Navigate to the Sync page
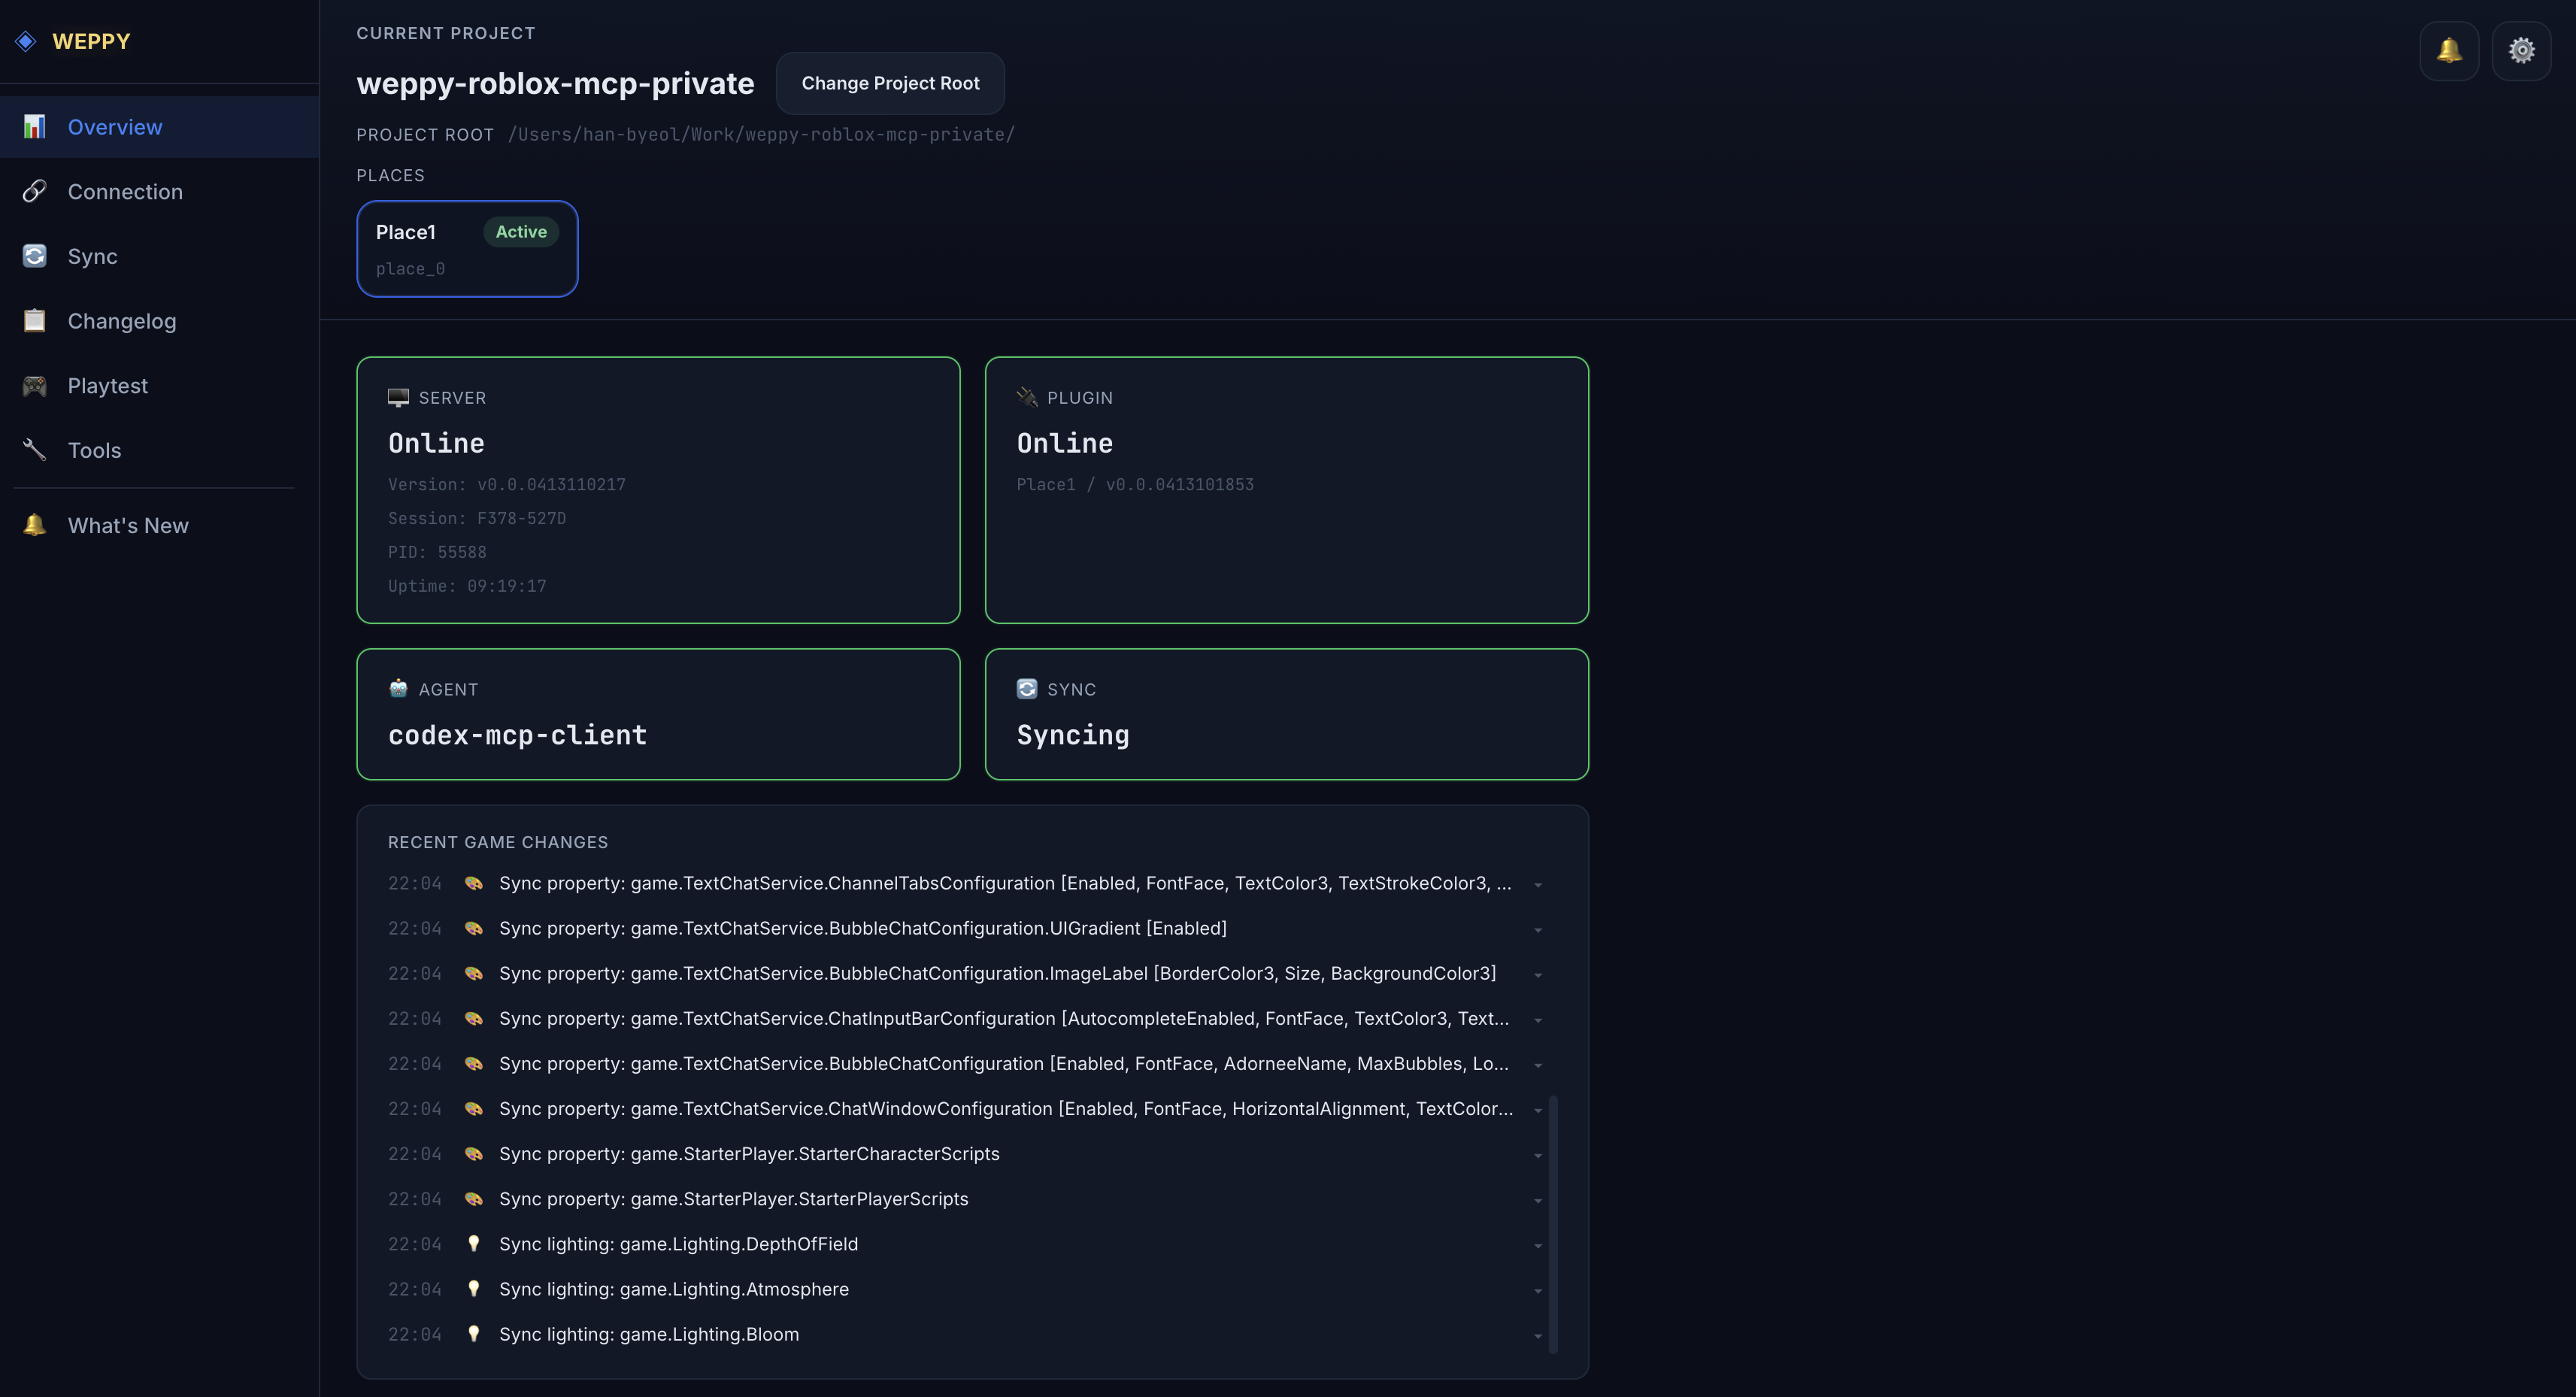 click(x=93, y=256)
